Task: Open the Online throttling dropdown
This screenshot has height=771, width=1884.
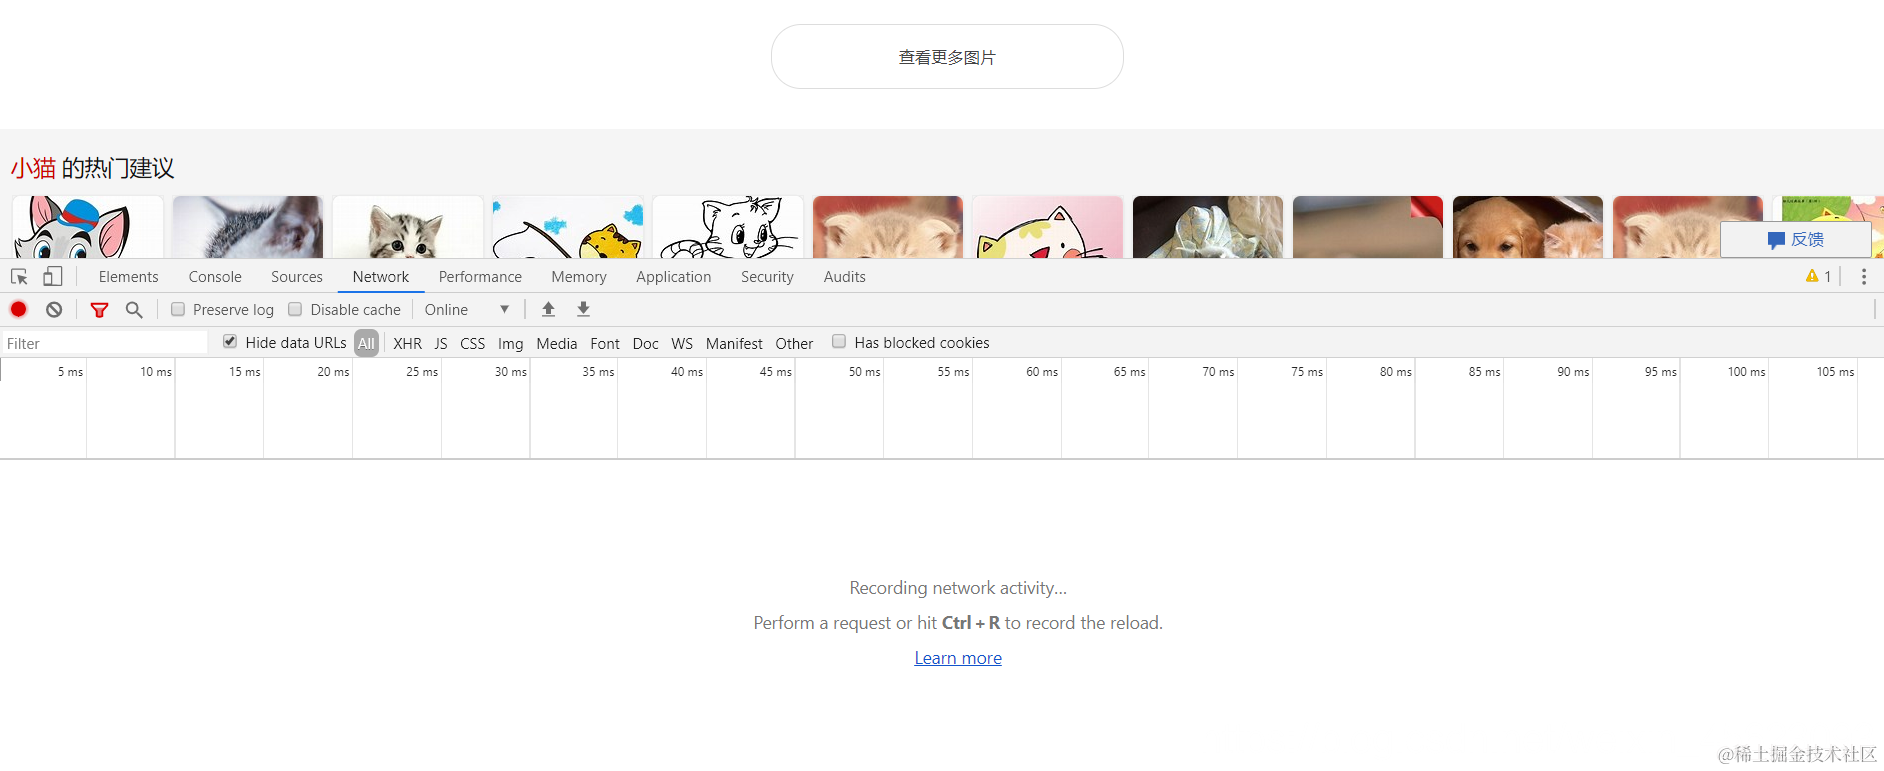Action: (x=467, y=310)
